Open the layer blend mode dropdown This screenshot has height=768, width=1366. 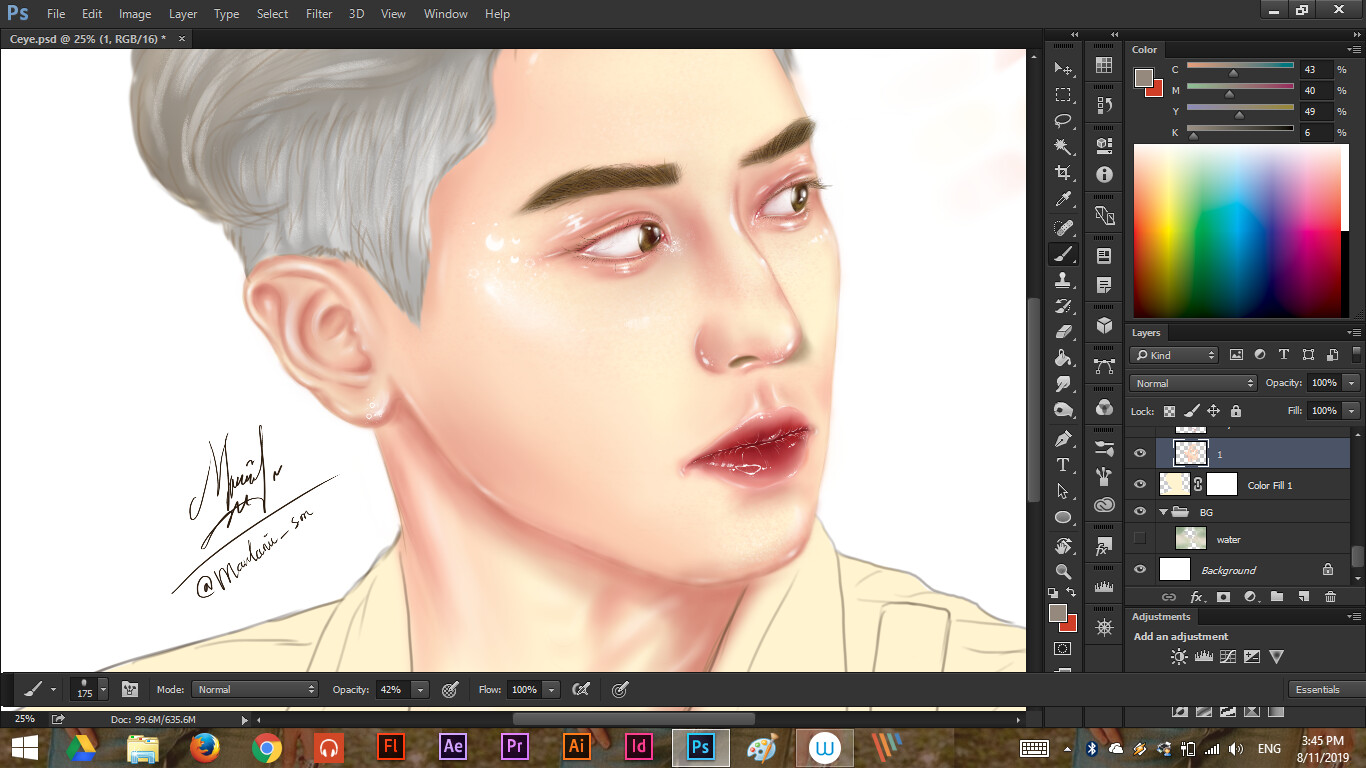[1192, 383]
